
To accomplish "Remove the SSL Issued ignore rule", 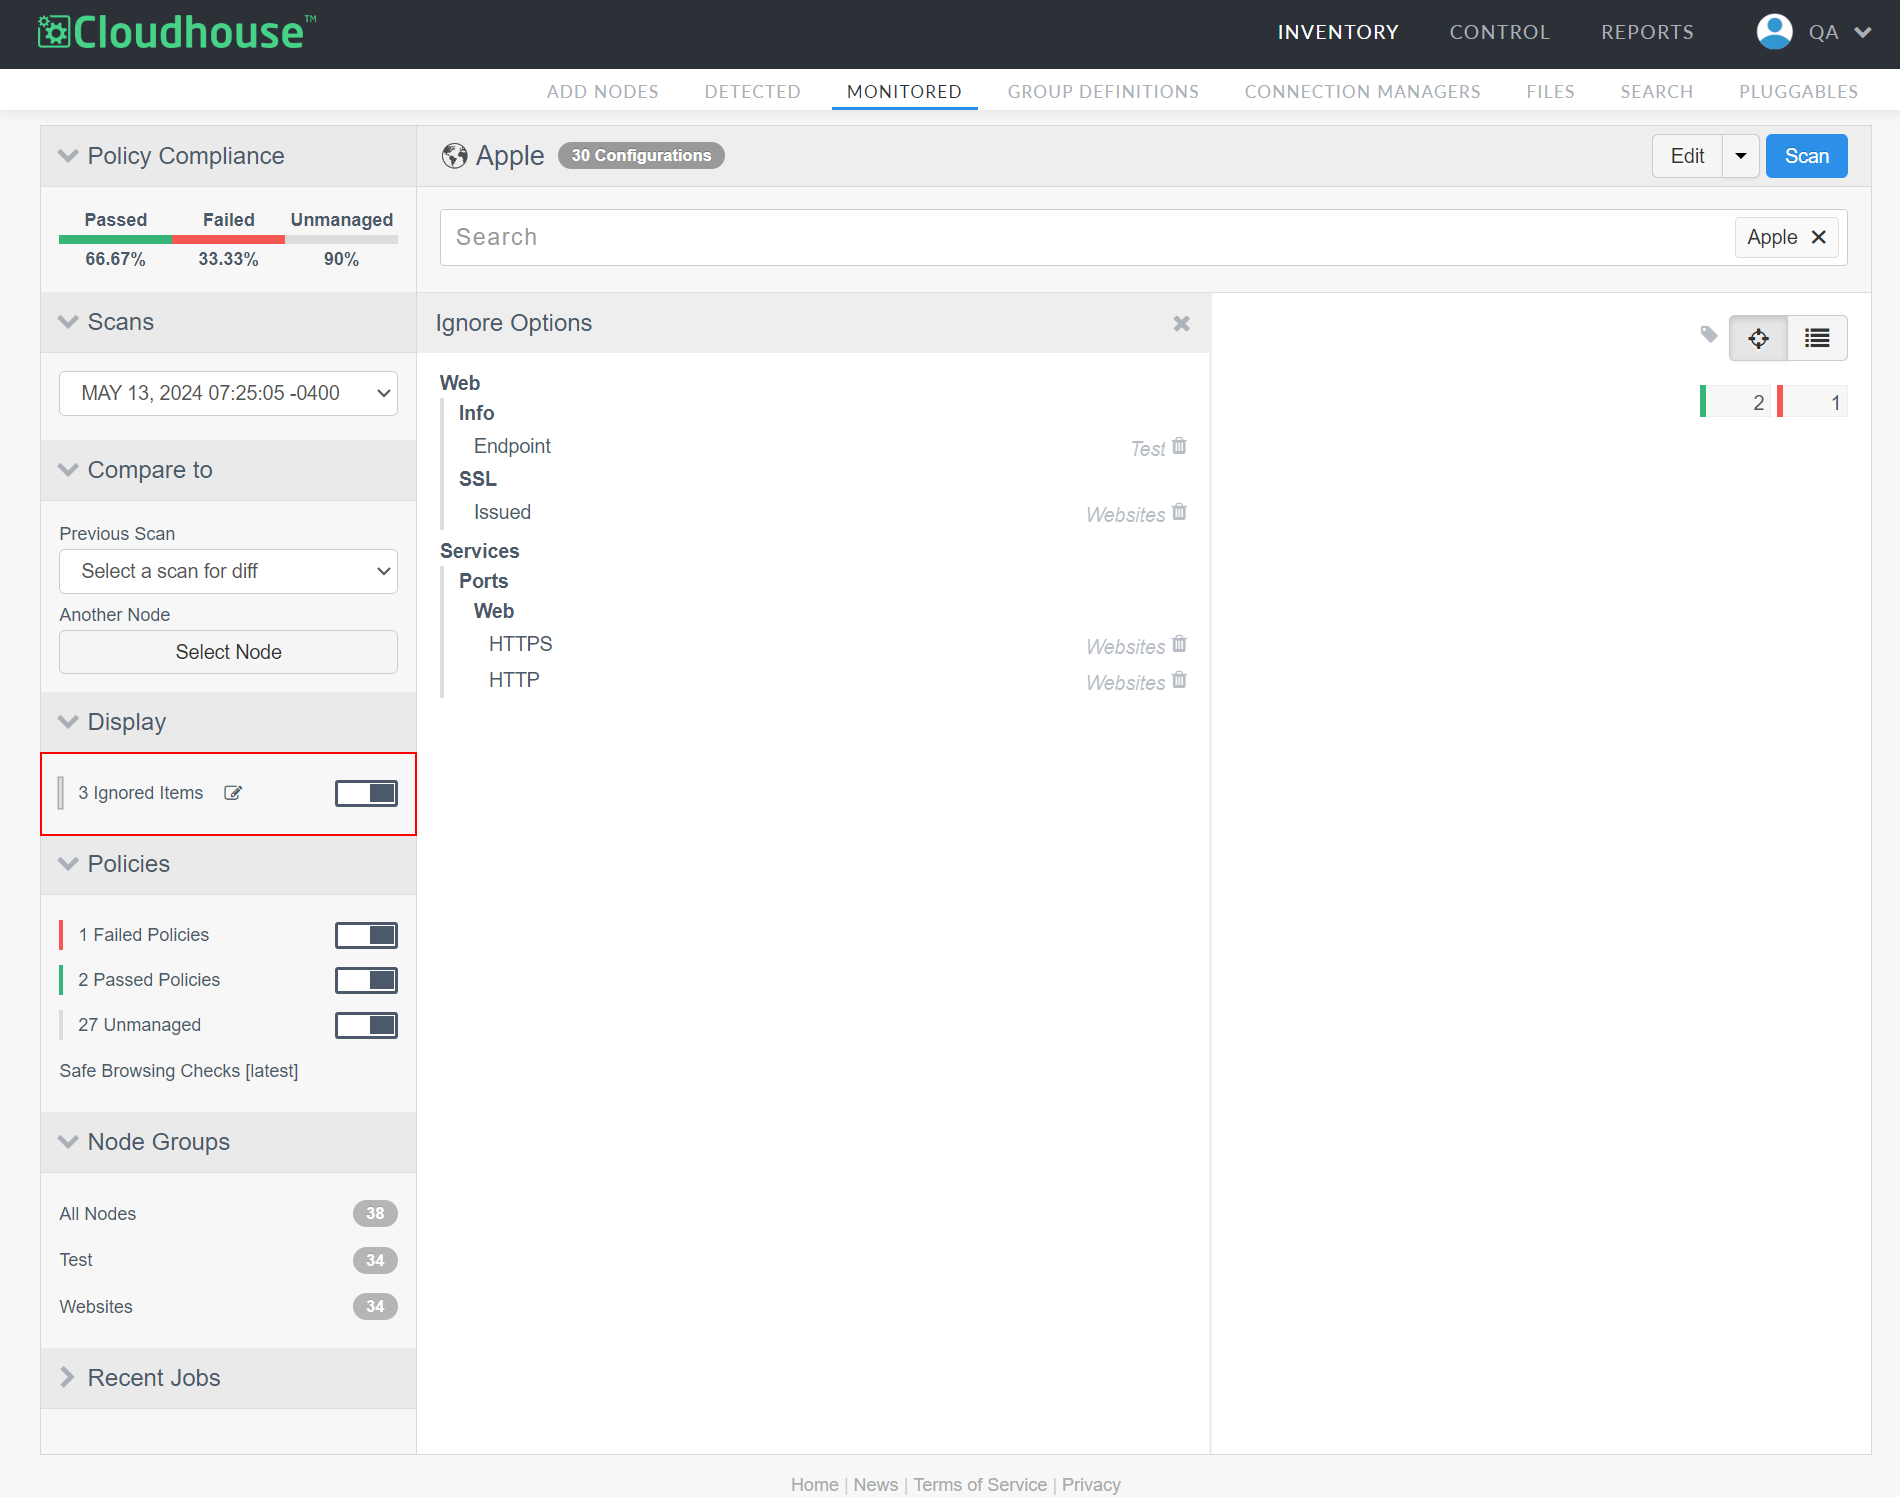I will coord(1179,512).
